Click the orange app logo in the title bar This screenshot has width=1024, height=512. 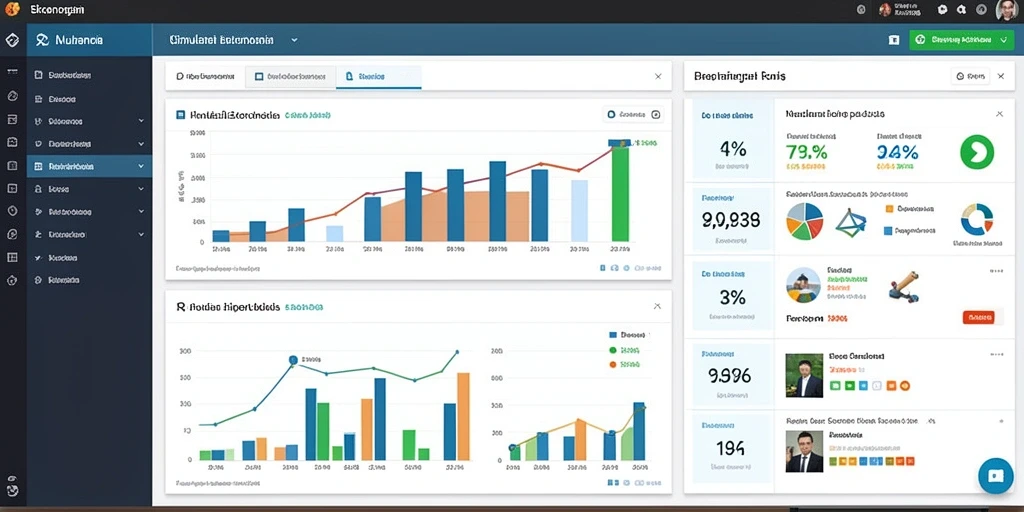click(12, 10)
